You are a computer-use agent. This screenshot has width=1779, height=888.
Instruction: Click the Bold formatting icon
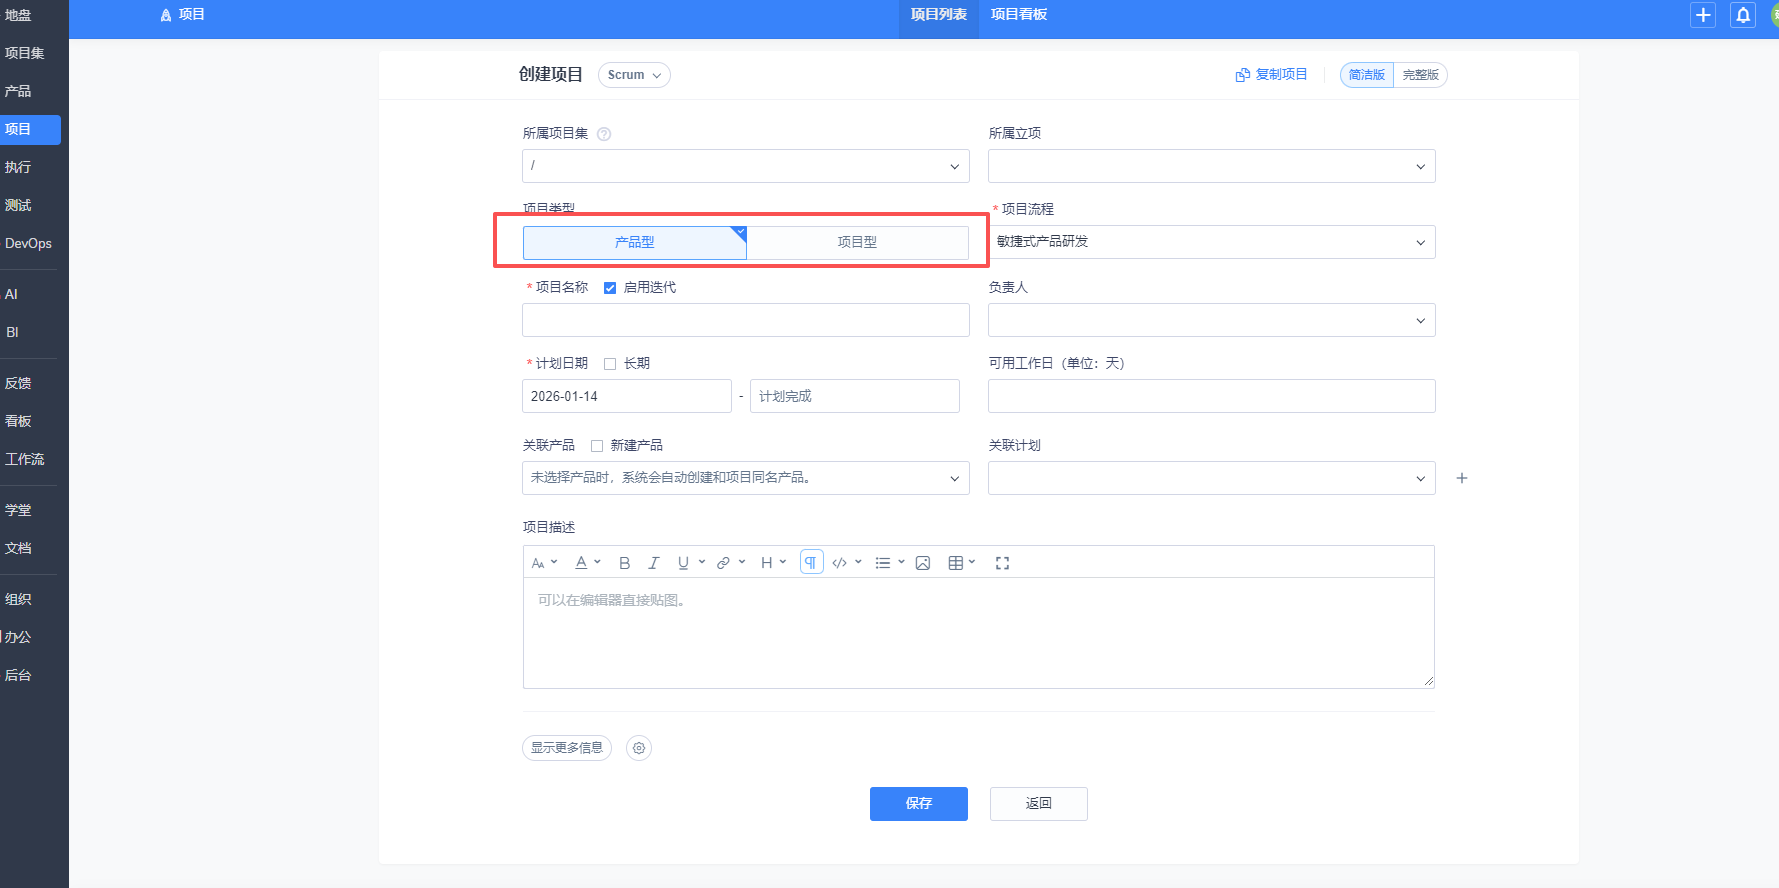[x=624, y=563]
